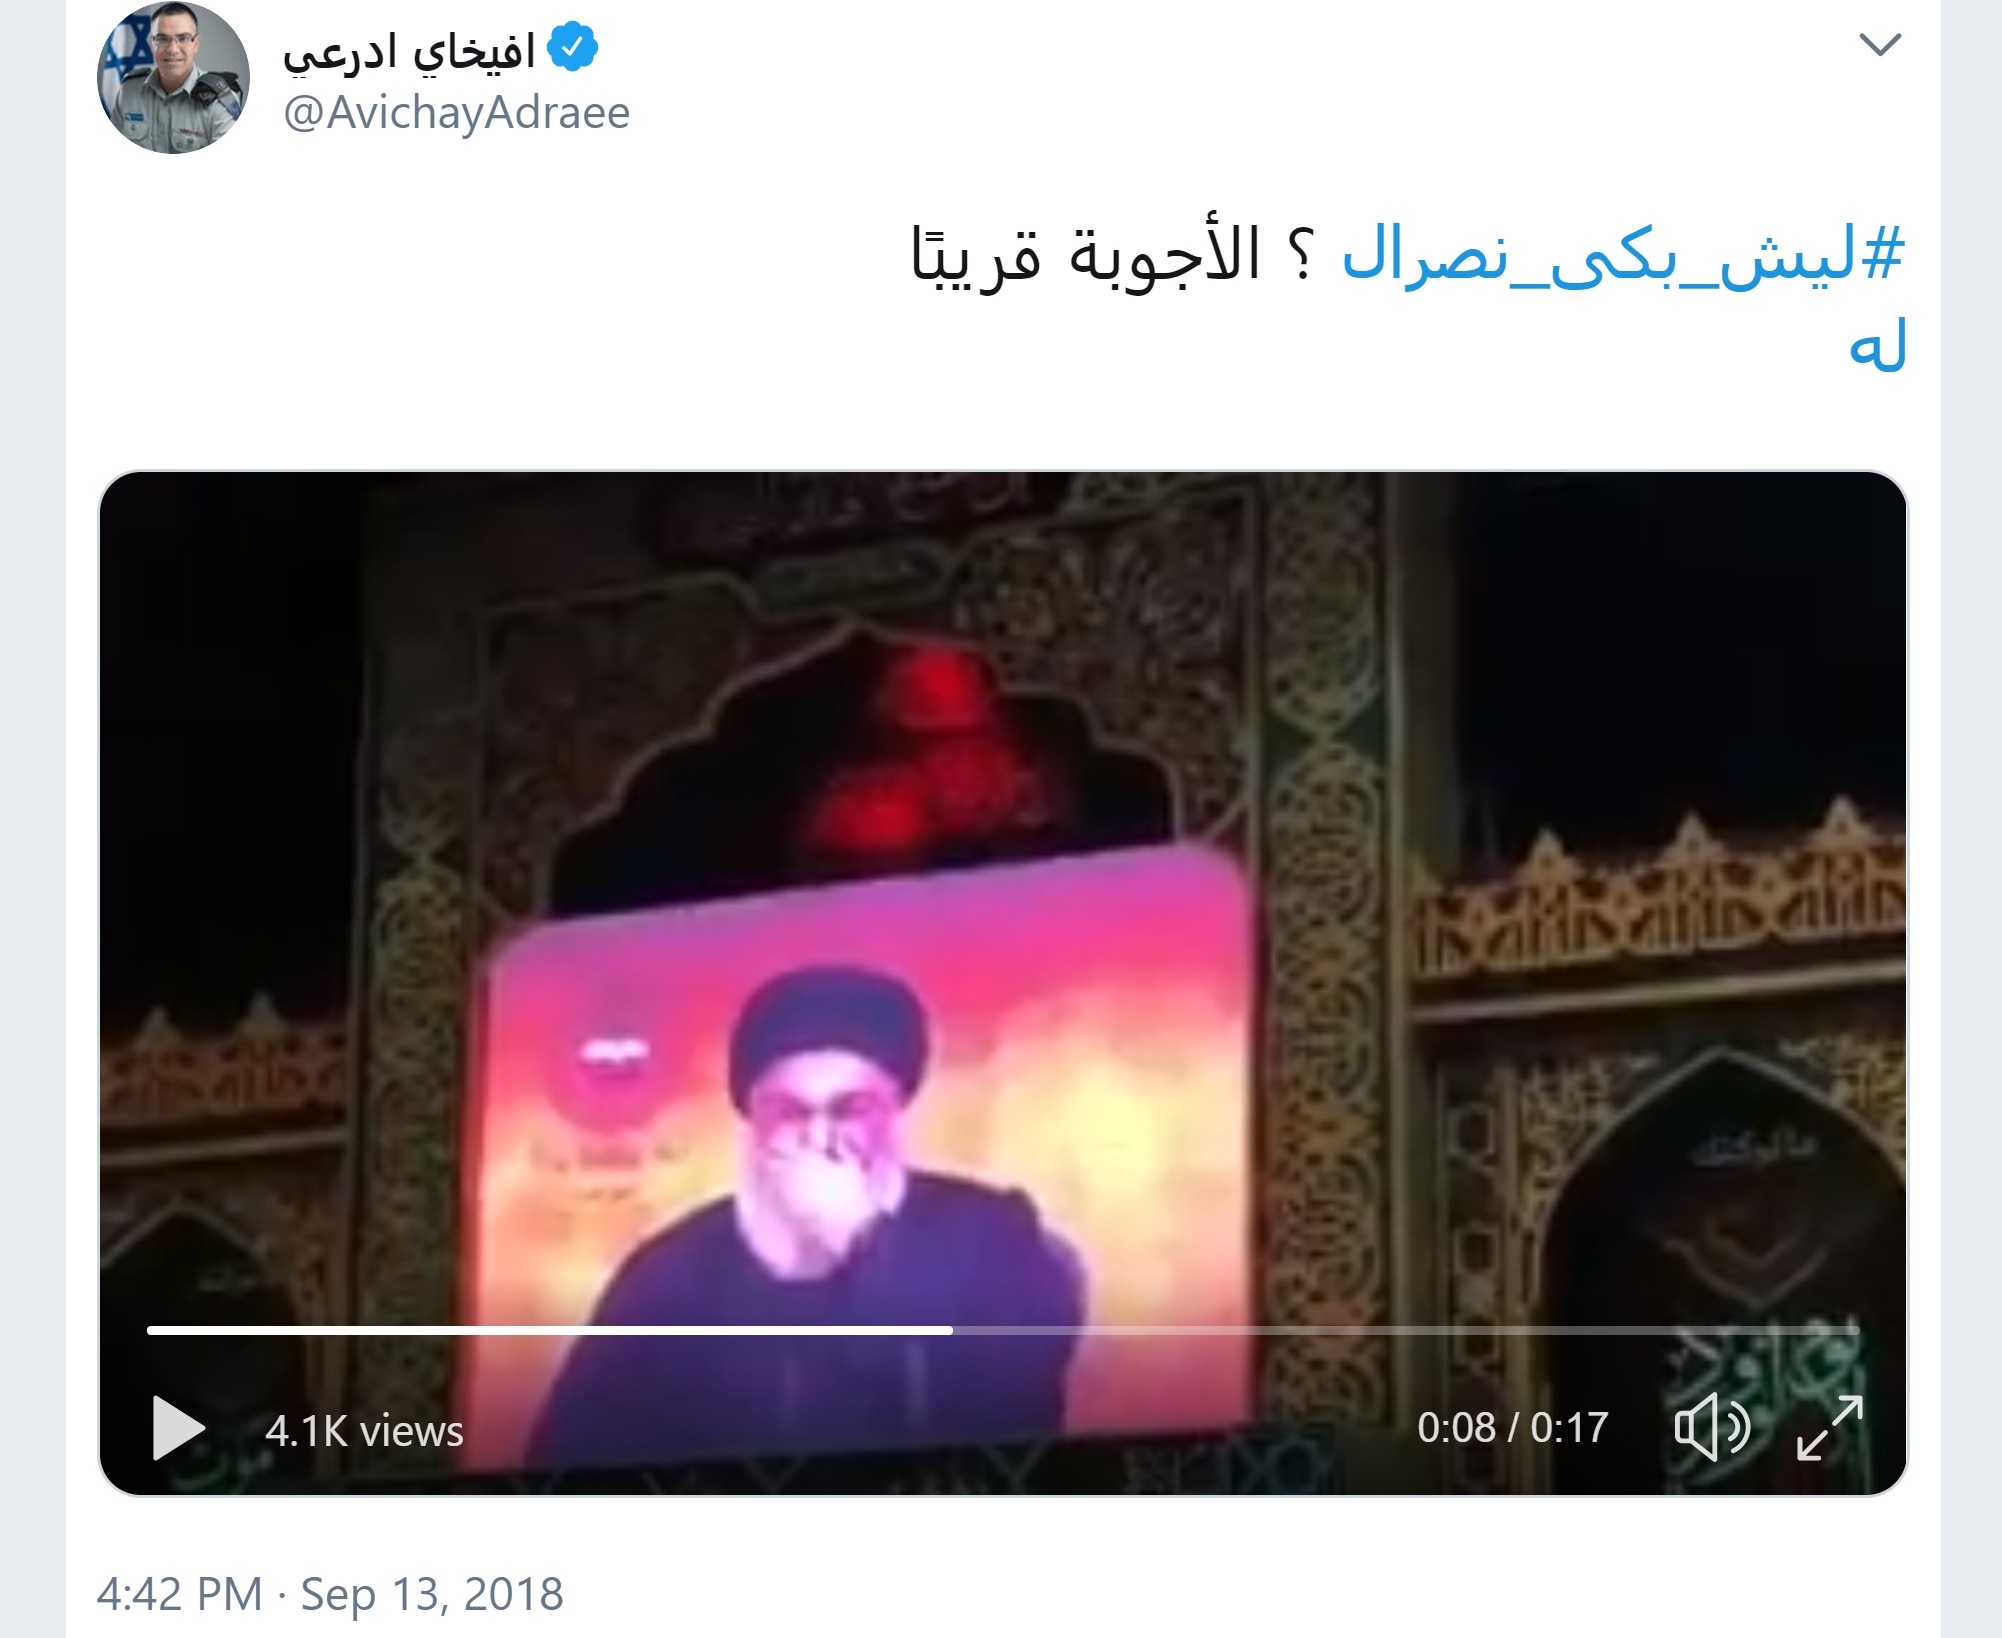The height and width of the screenshot is (1638, 2002).
Task: Play the embedded tweet video
Action: click(x=178, y=1428)
